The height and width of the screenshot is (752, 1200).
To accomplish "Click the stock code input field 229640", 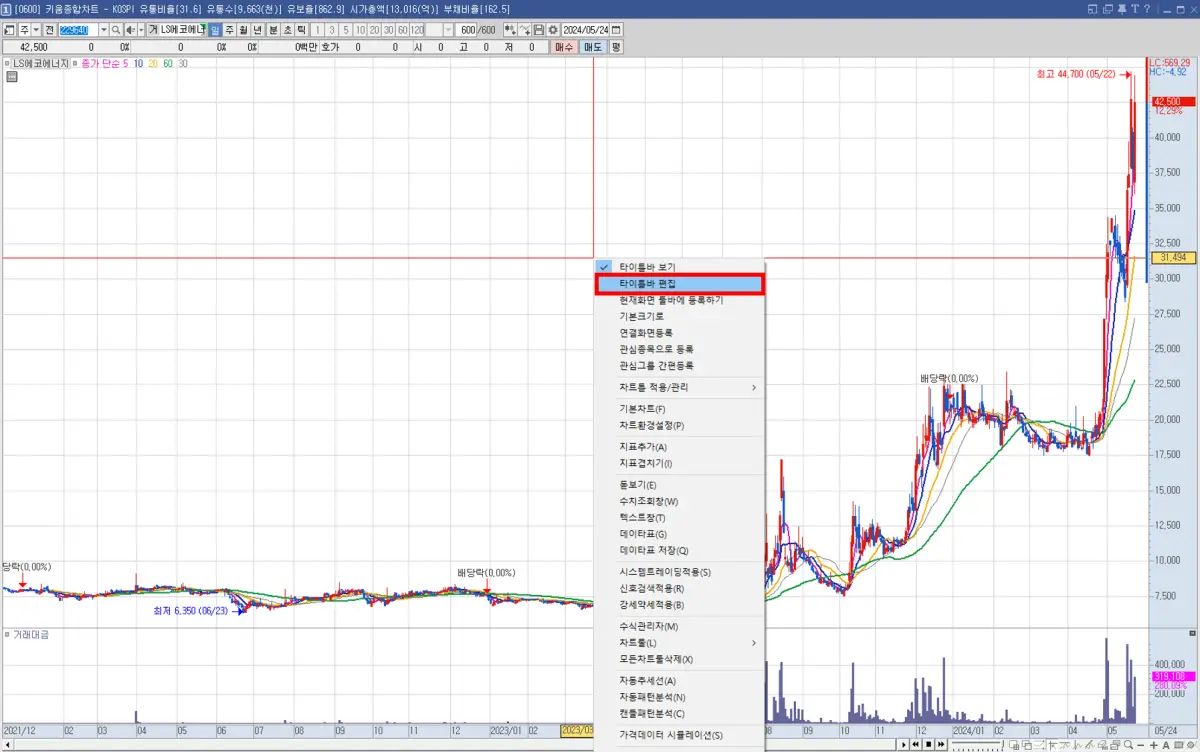I will [x=78, y=30].
